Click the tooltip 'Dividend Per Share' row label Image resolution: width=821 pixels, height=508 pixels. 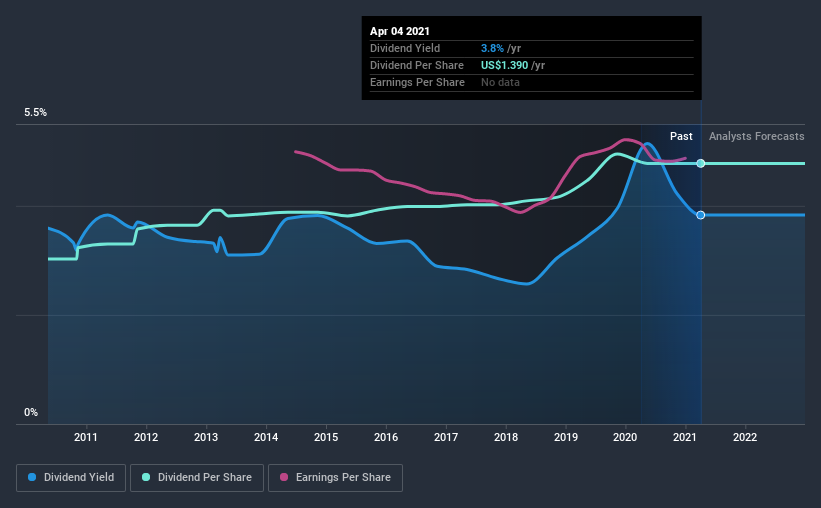point(417,65)
